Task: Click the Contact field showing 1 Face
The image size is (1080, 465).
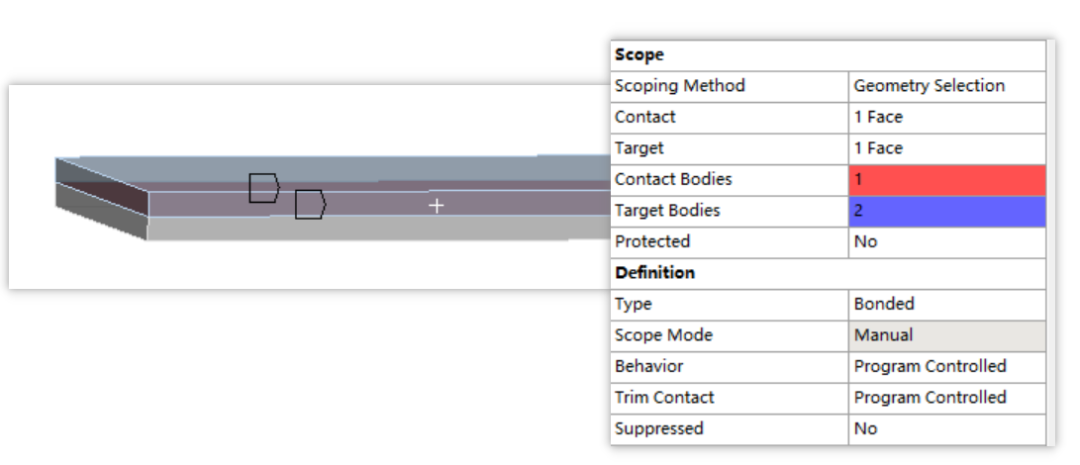Action: [947, 117]
